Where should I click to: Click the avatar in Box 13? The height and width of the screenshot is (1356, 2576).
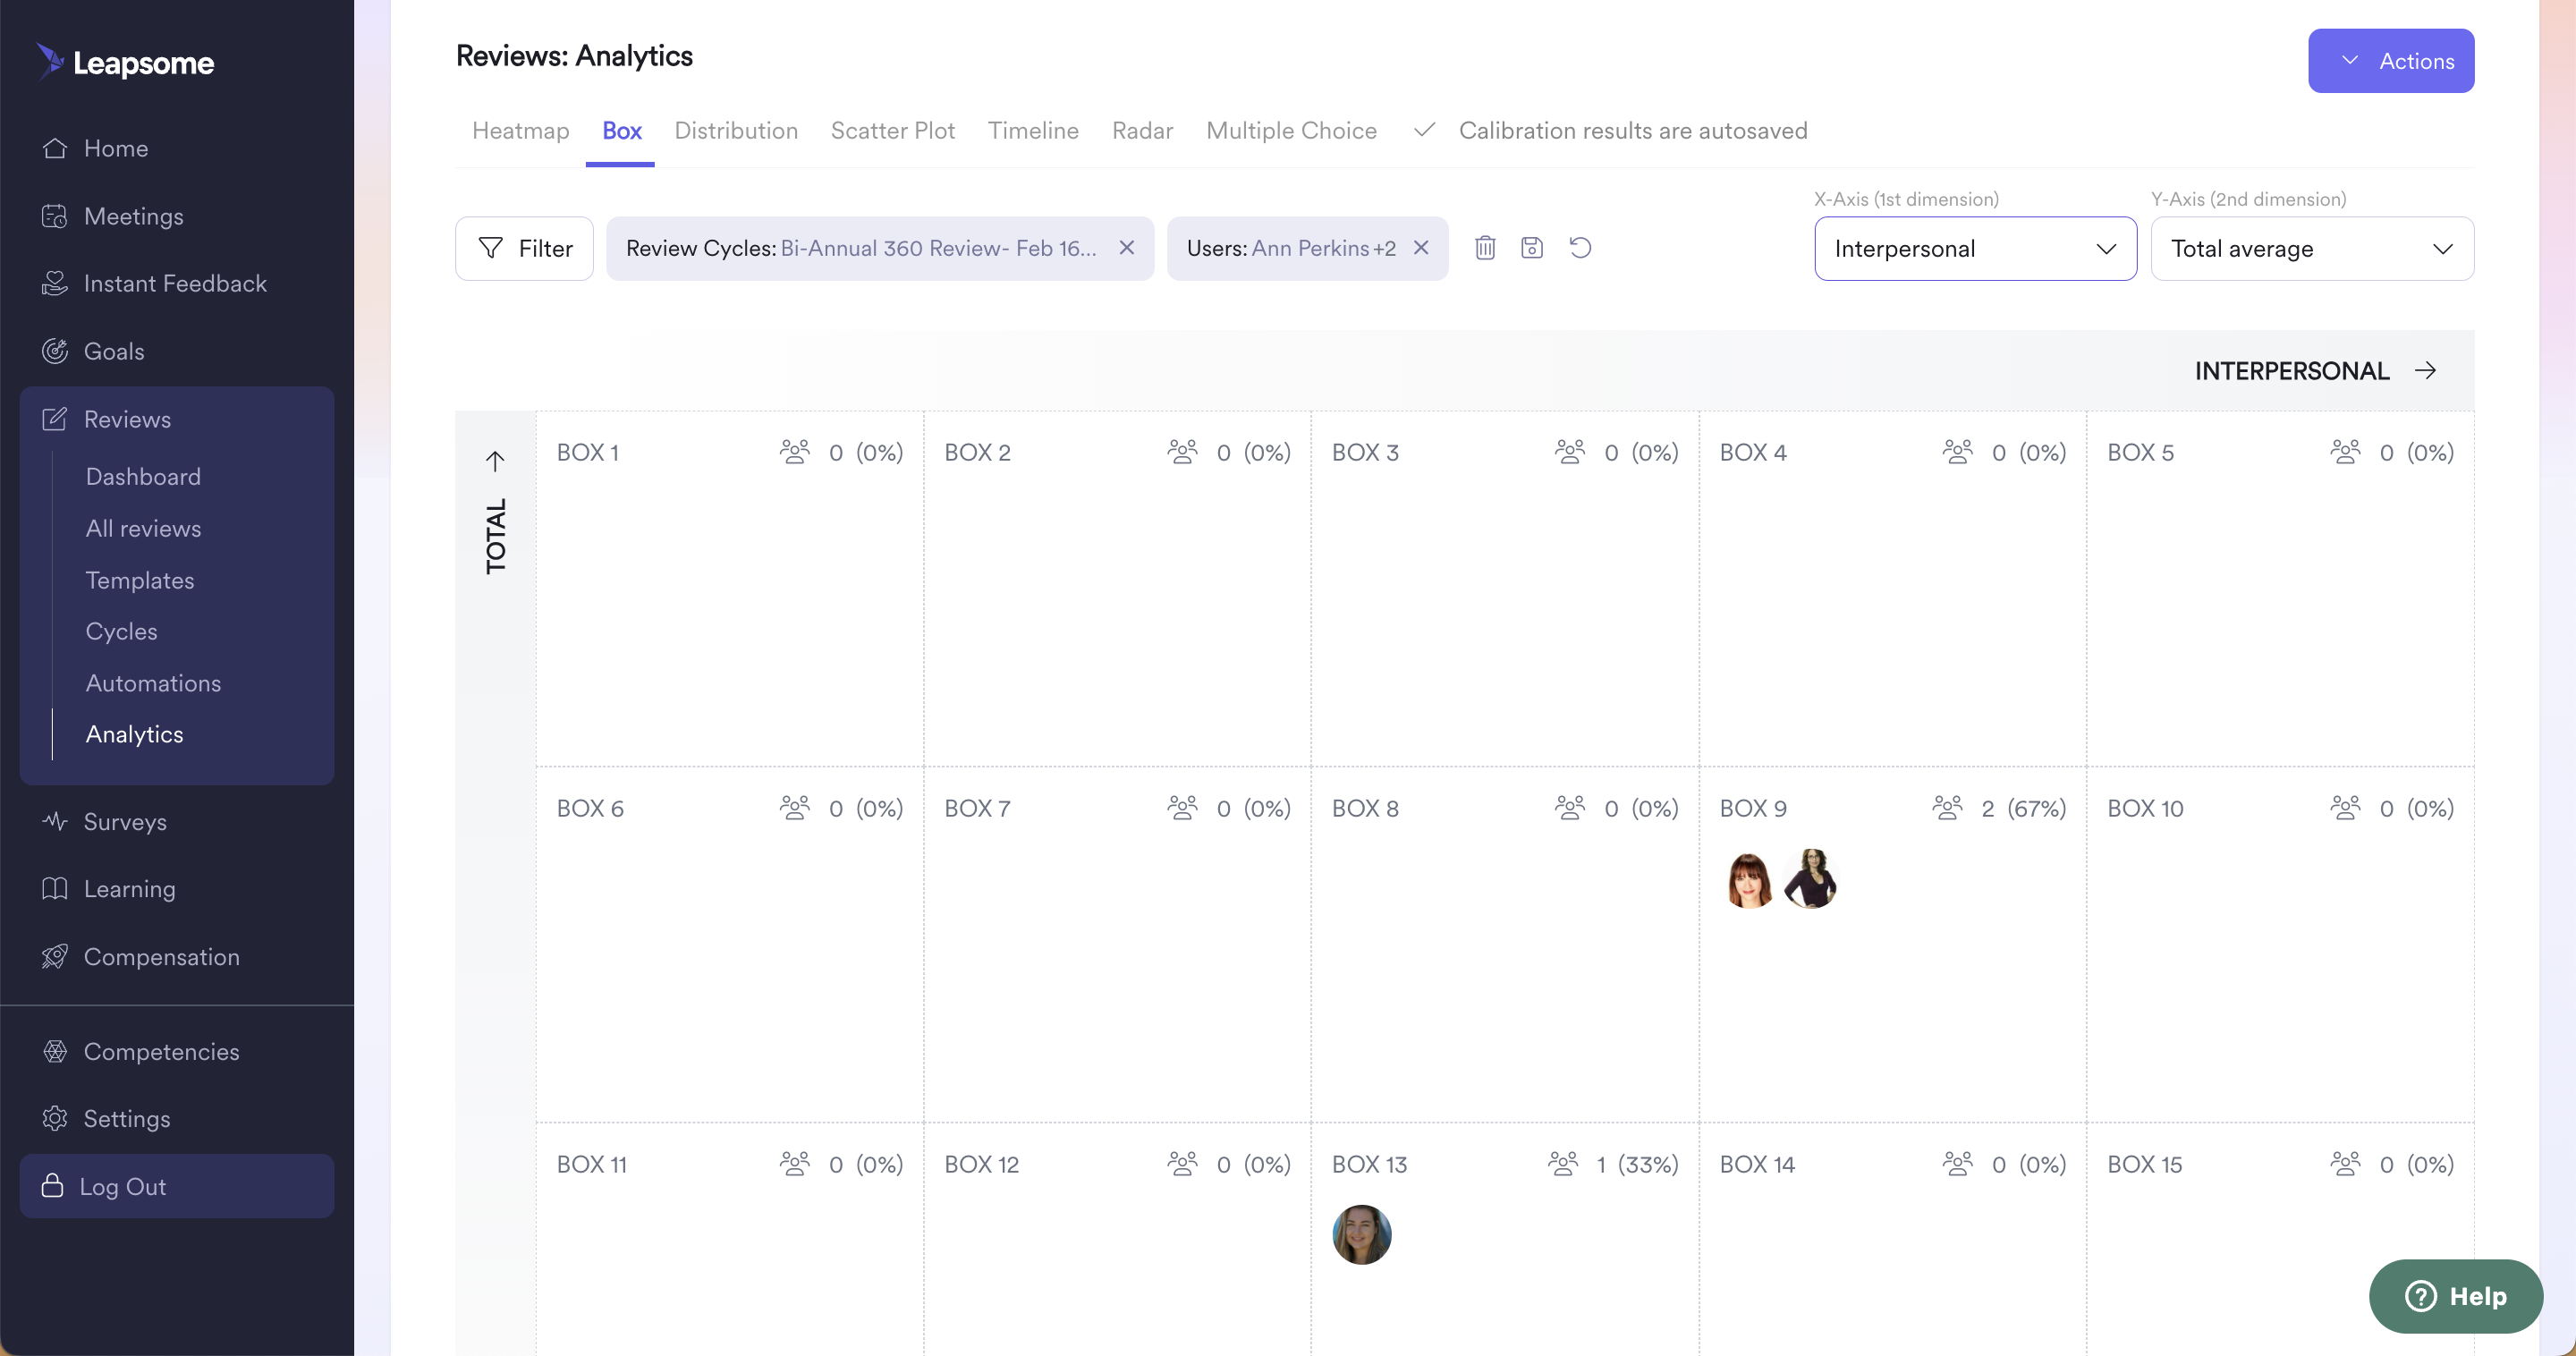1362,1234
